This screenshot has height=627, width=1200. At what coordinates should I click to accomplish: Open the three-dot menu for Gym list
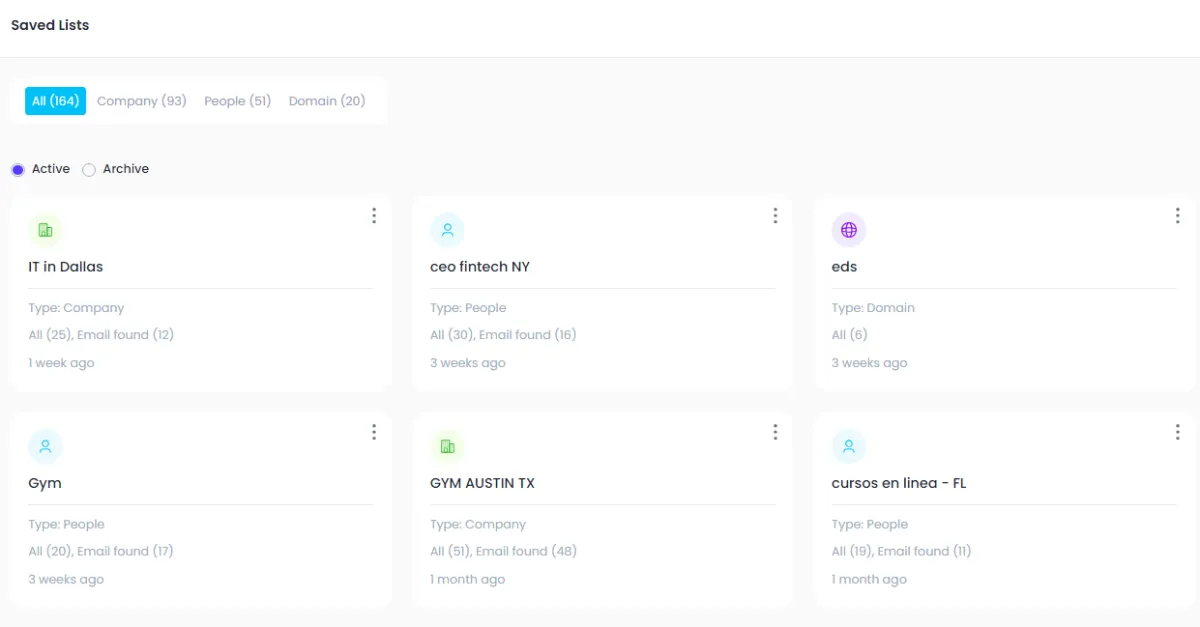point(374,431)
